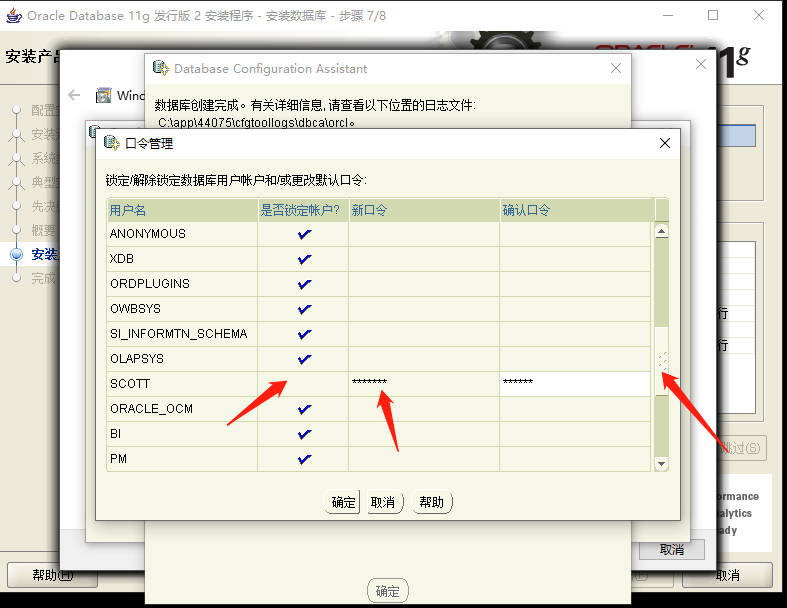The image size is (787, 608).
Task: Toggle lock checkmark for BI account
Action: point(304,434)
